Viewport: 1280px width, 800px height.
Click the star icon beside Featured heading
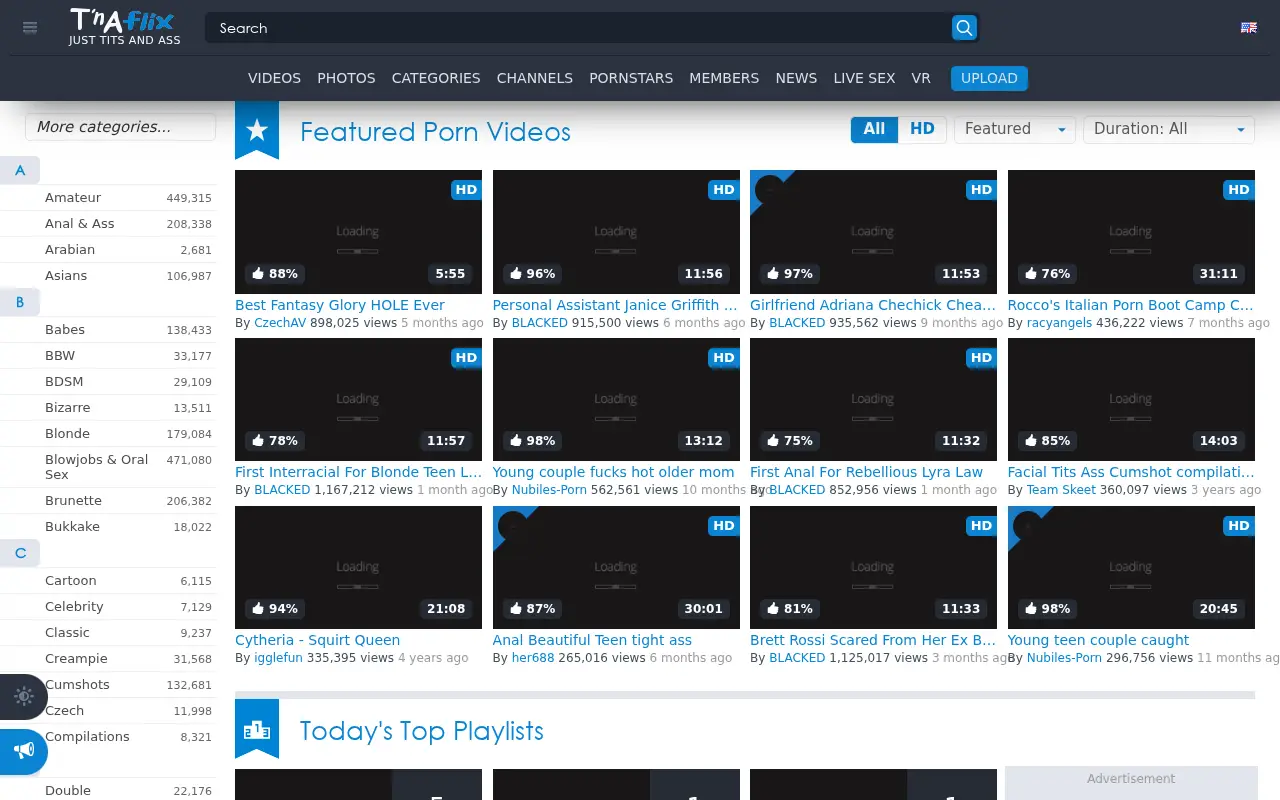coord(257,130)
